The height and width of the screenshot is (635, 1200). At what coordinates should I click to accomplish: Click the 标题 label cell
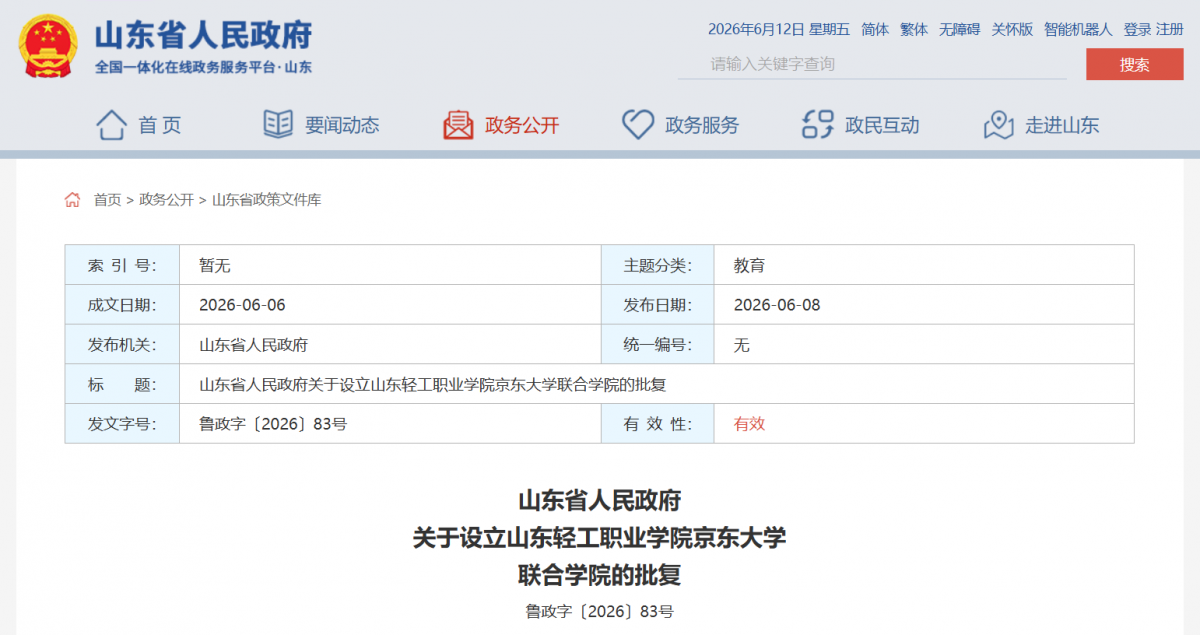click(122, 384)
